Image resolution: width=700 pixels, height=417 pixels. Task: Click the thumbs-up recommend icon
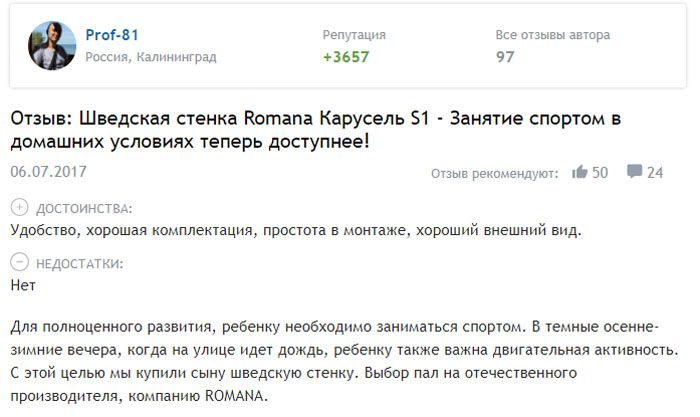coord(579,172)
